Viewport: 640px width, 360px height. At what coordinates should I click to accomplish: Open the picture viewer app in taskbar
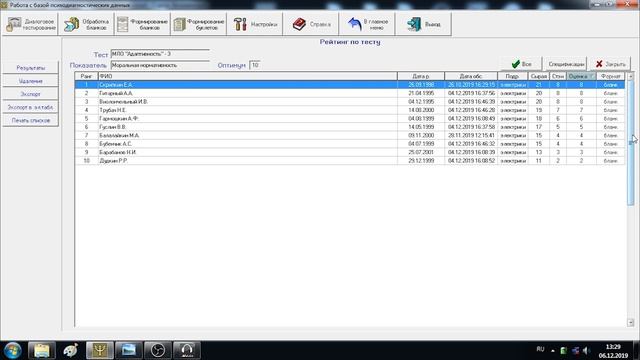[129, 350]
